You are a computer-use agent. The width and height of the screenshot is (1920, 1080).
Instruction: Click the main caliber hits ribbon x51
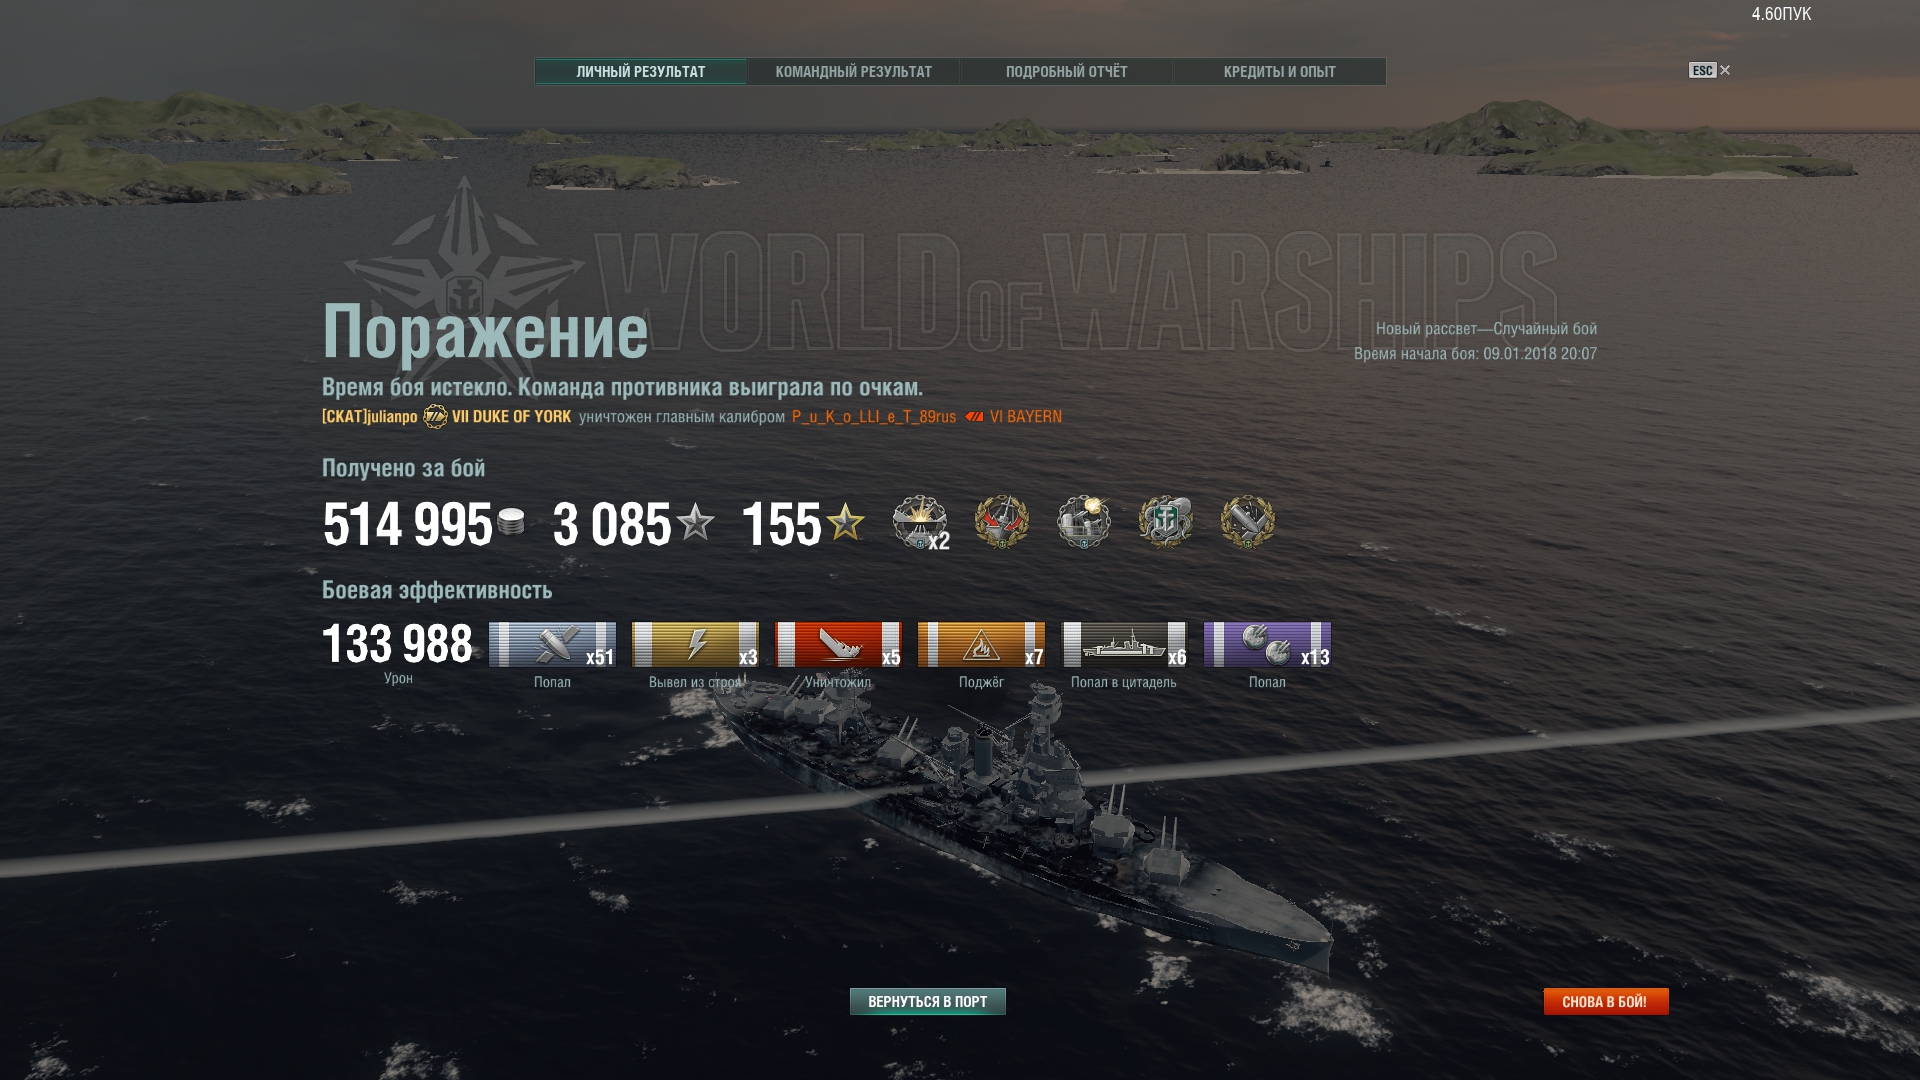pos(552,644)
